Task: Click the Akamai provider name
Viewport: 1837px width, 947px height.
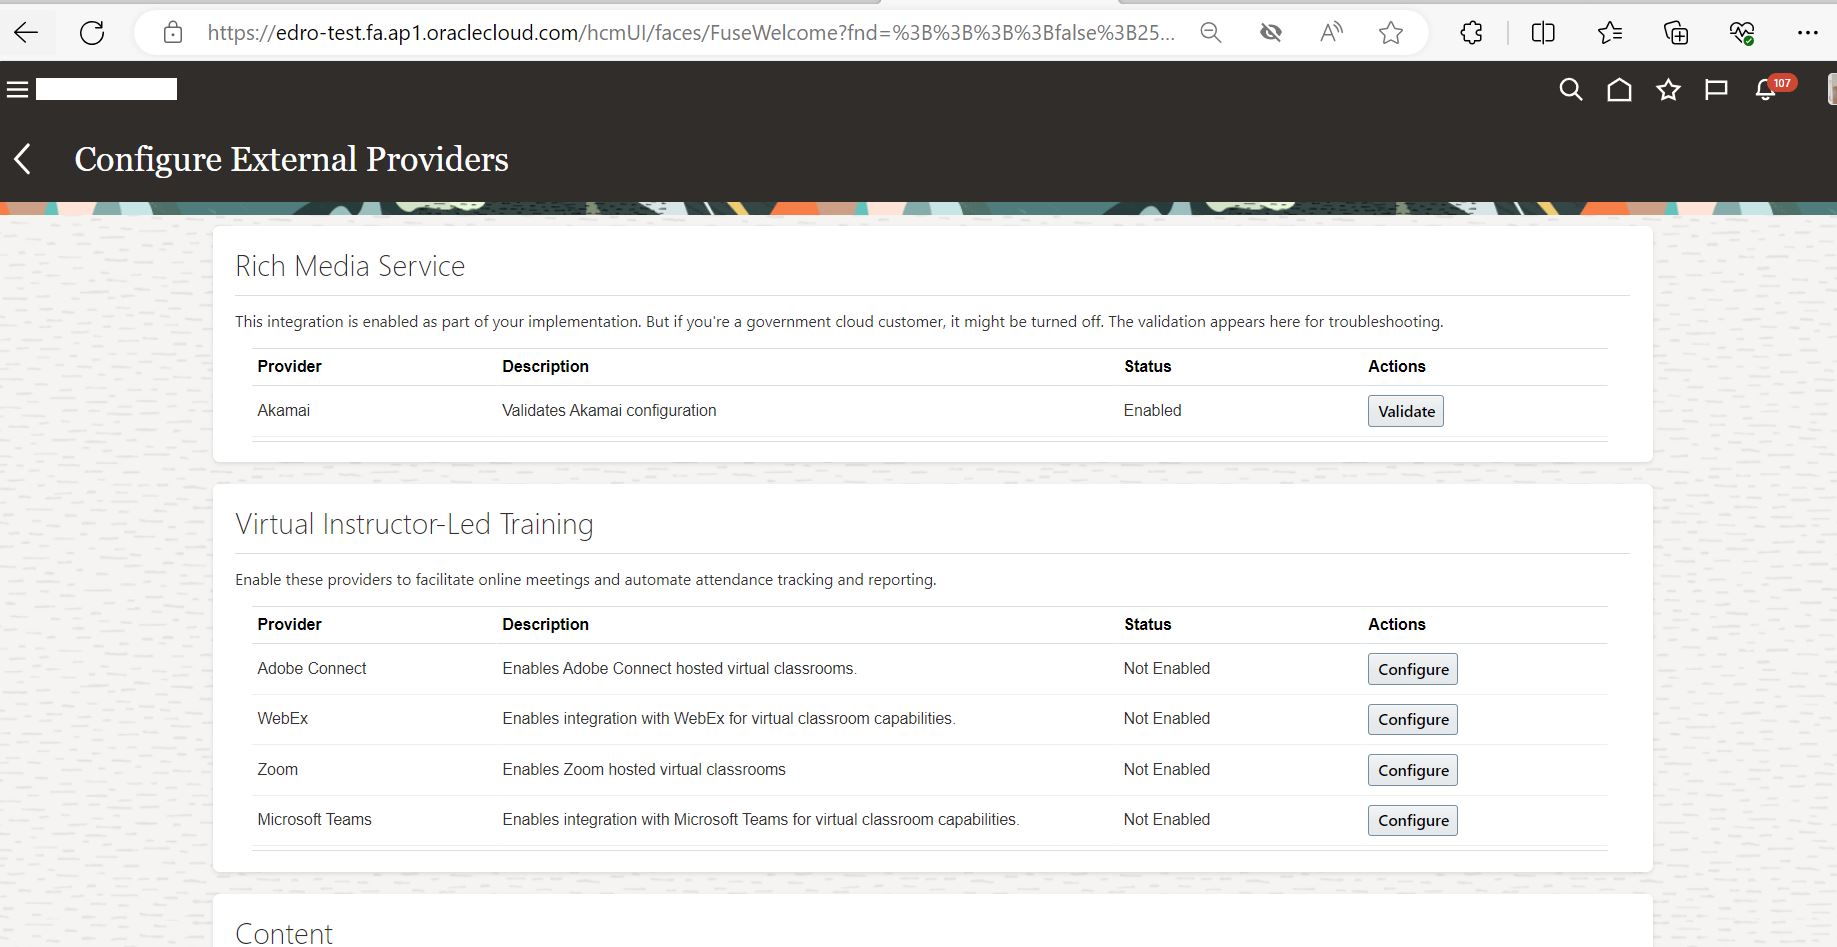Action: (x=284, y=410)
